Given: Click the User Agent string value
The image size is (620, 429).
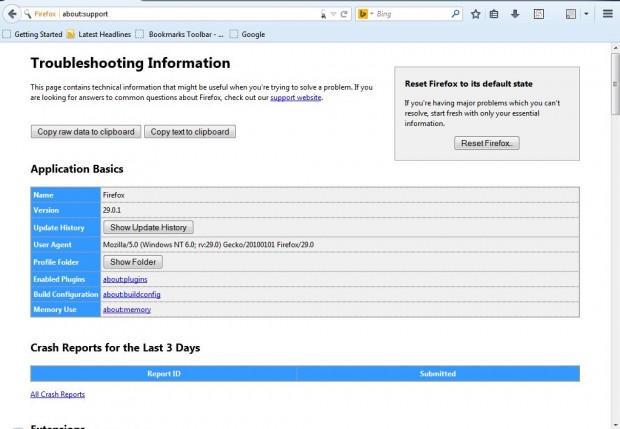Looking at the screenshot, I should coord(208,245).
